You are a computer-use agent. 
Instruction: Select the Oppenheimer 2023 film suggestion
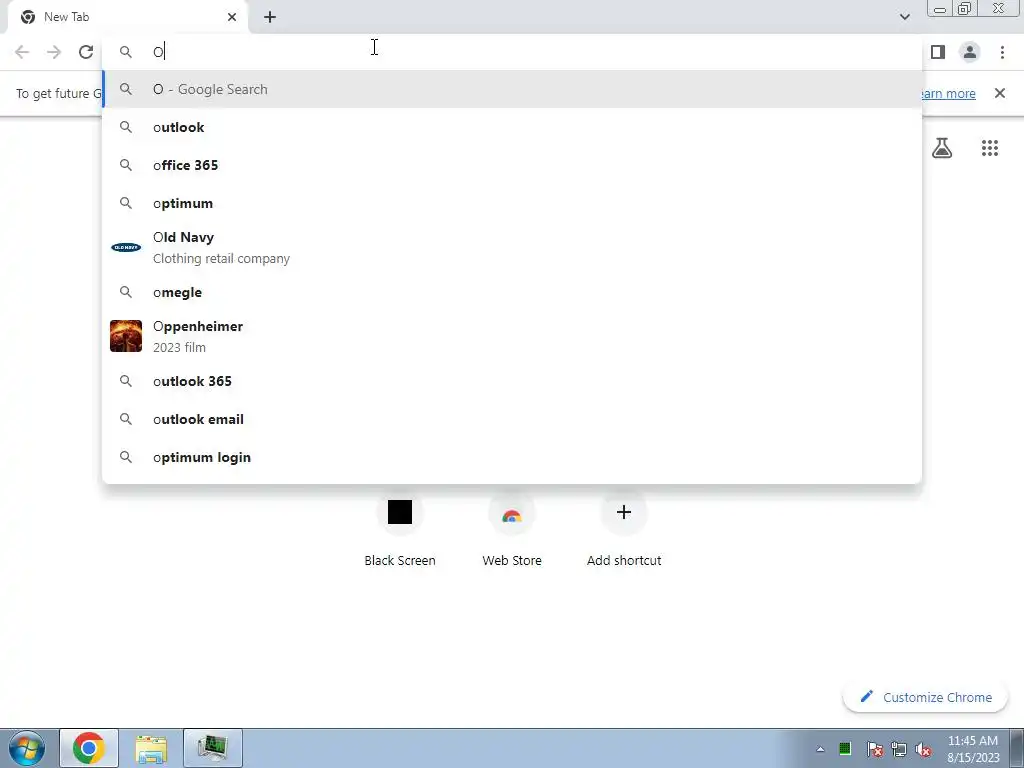tap(512, 336)
